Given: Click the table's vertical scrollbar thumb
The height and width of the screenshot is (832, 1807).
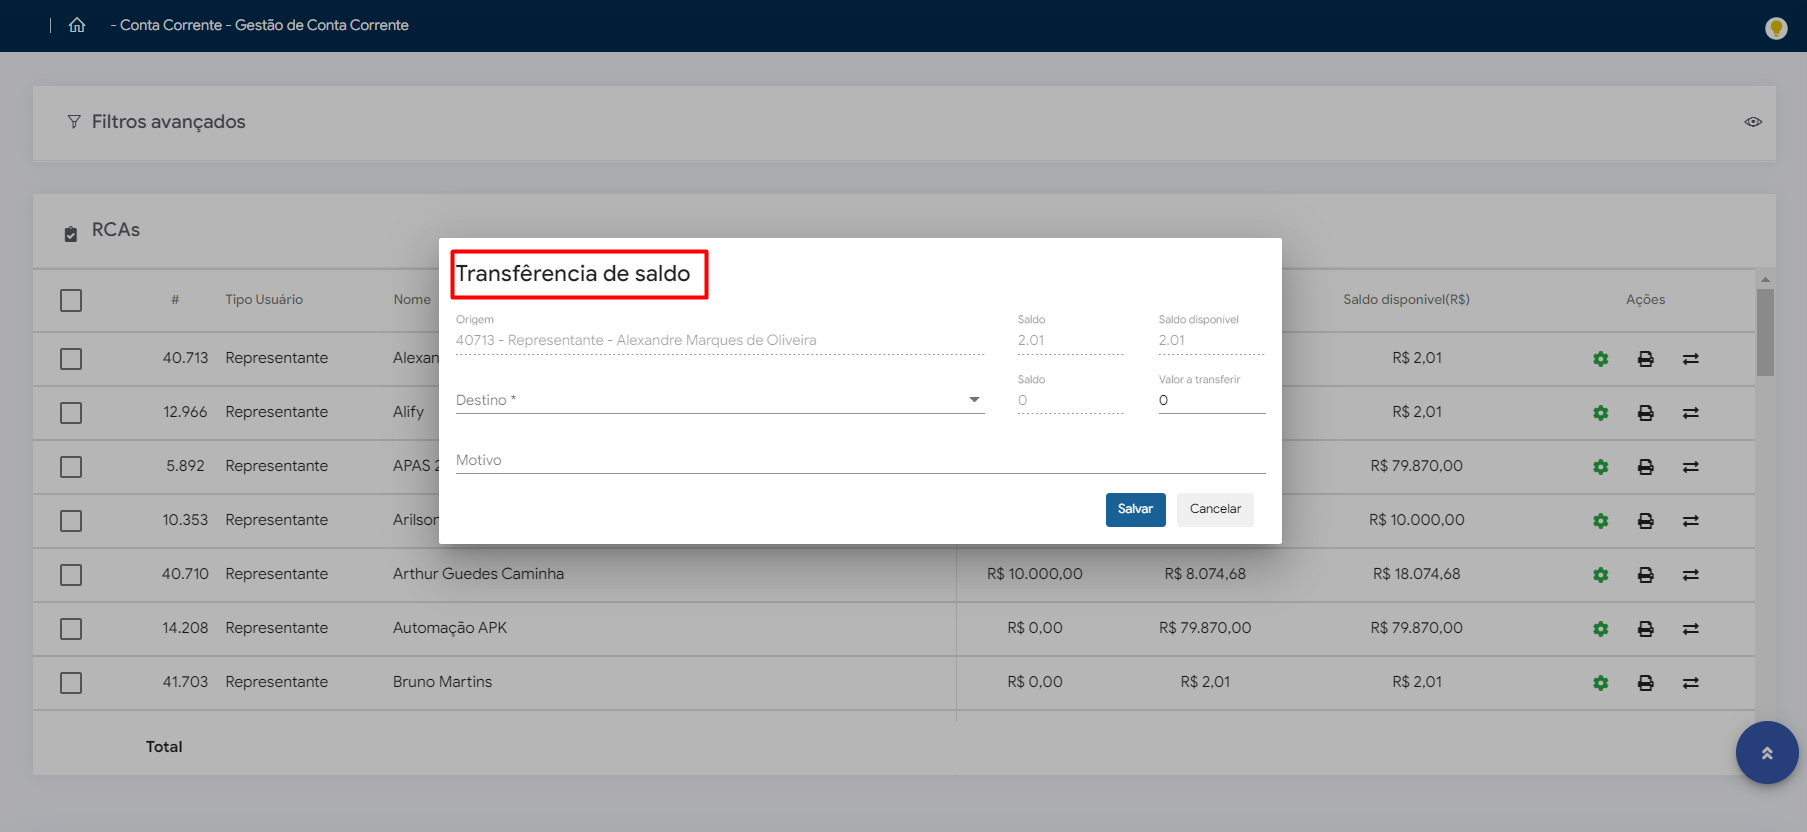Looking at the screenshot, I should coord(1765,332).
